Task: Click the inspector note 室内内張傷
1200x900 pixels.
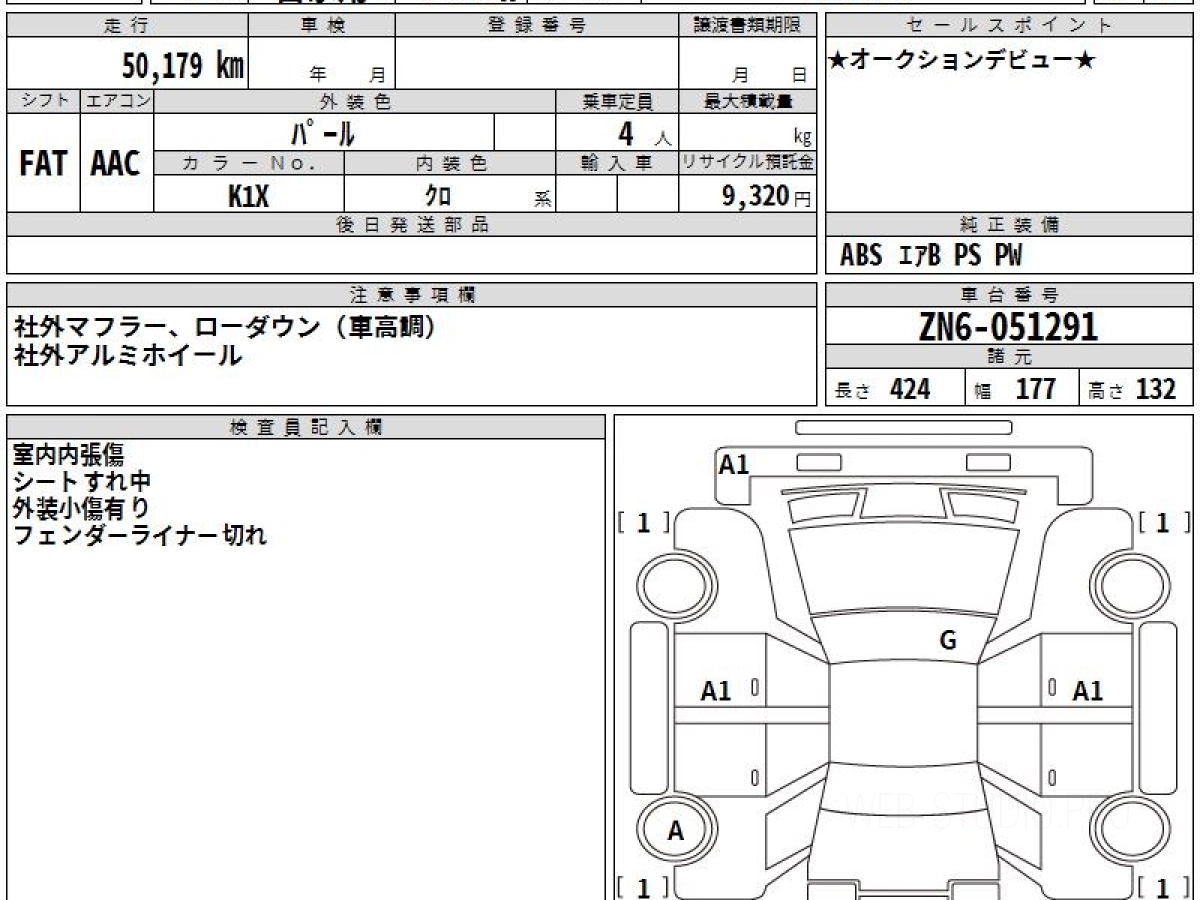Action: point(69,455)
